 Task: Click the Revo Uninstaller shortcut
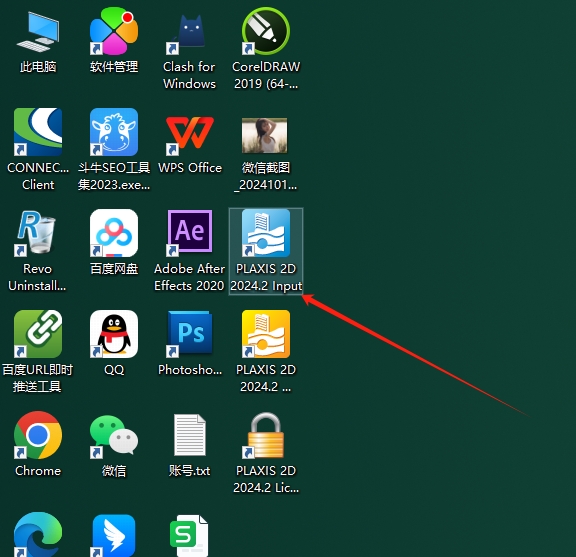[x=36, y=233]
